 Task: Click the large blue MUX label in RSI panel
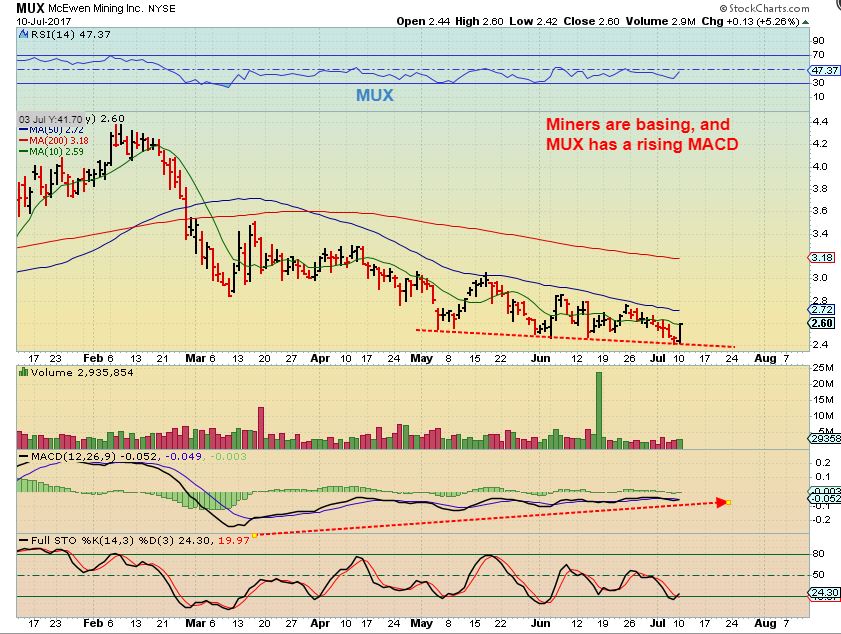[x=375, y=95]
